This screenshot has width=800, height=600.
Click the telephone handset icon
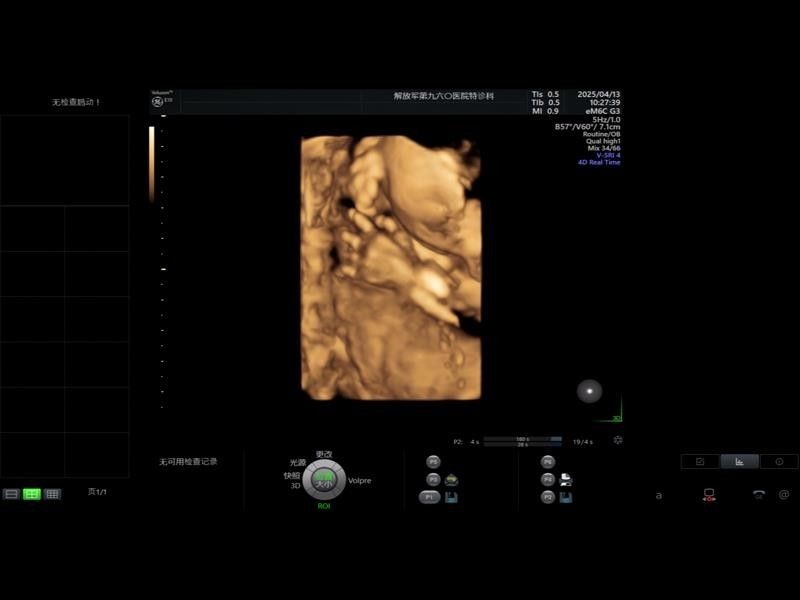(759, 494)
